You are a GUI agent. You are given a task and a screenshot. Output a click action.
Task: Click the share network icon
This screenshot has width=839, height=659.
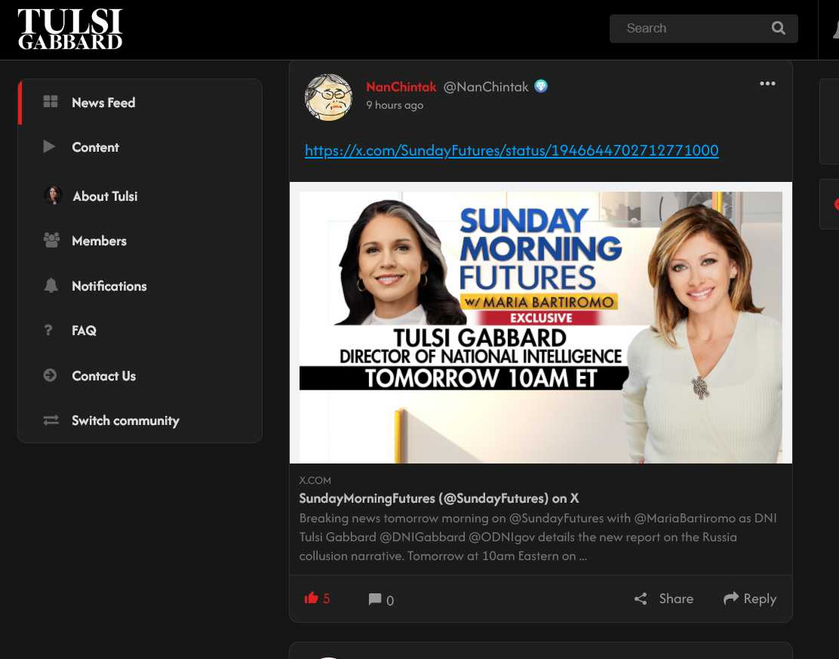tap(640, 599)
